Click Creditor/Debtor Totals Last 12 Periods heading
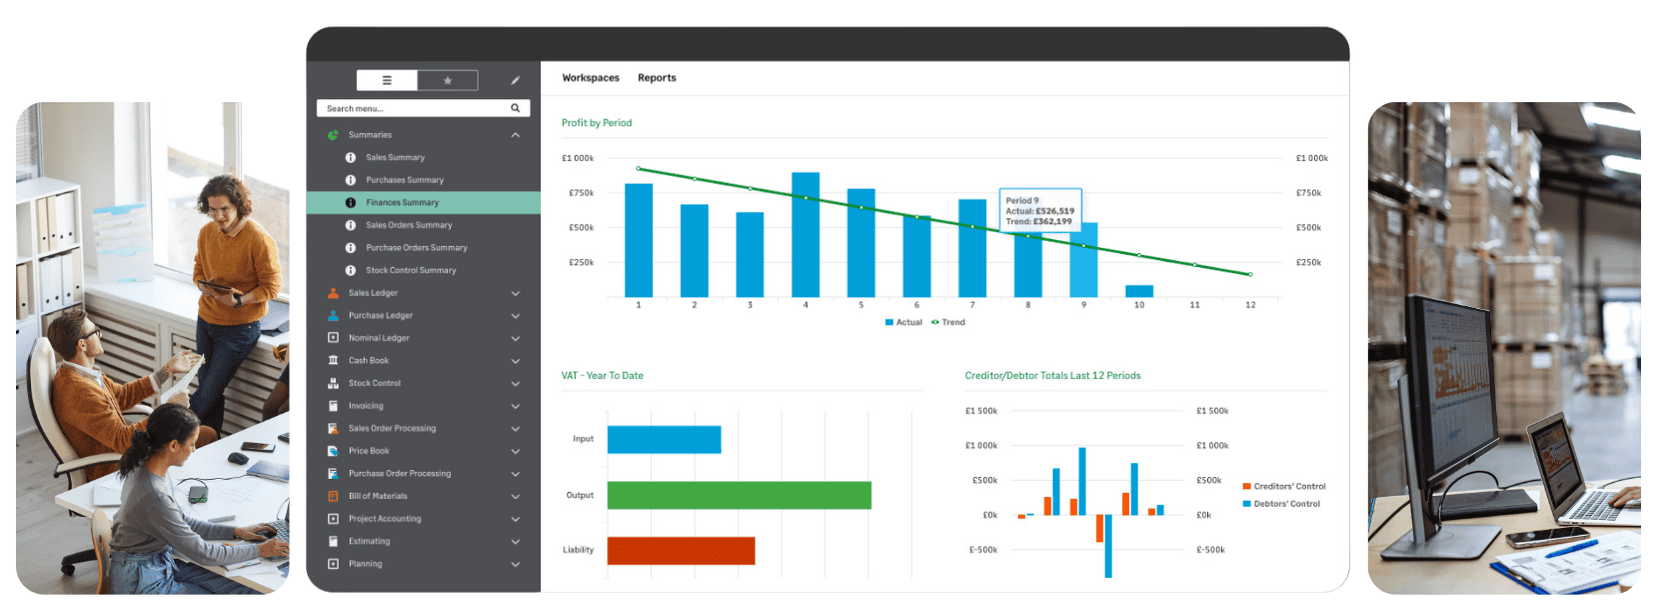This screenshot has height=612, width=1657. click(x=1052, y=376)
